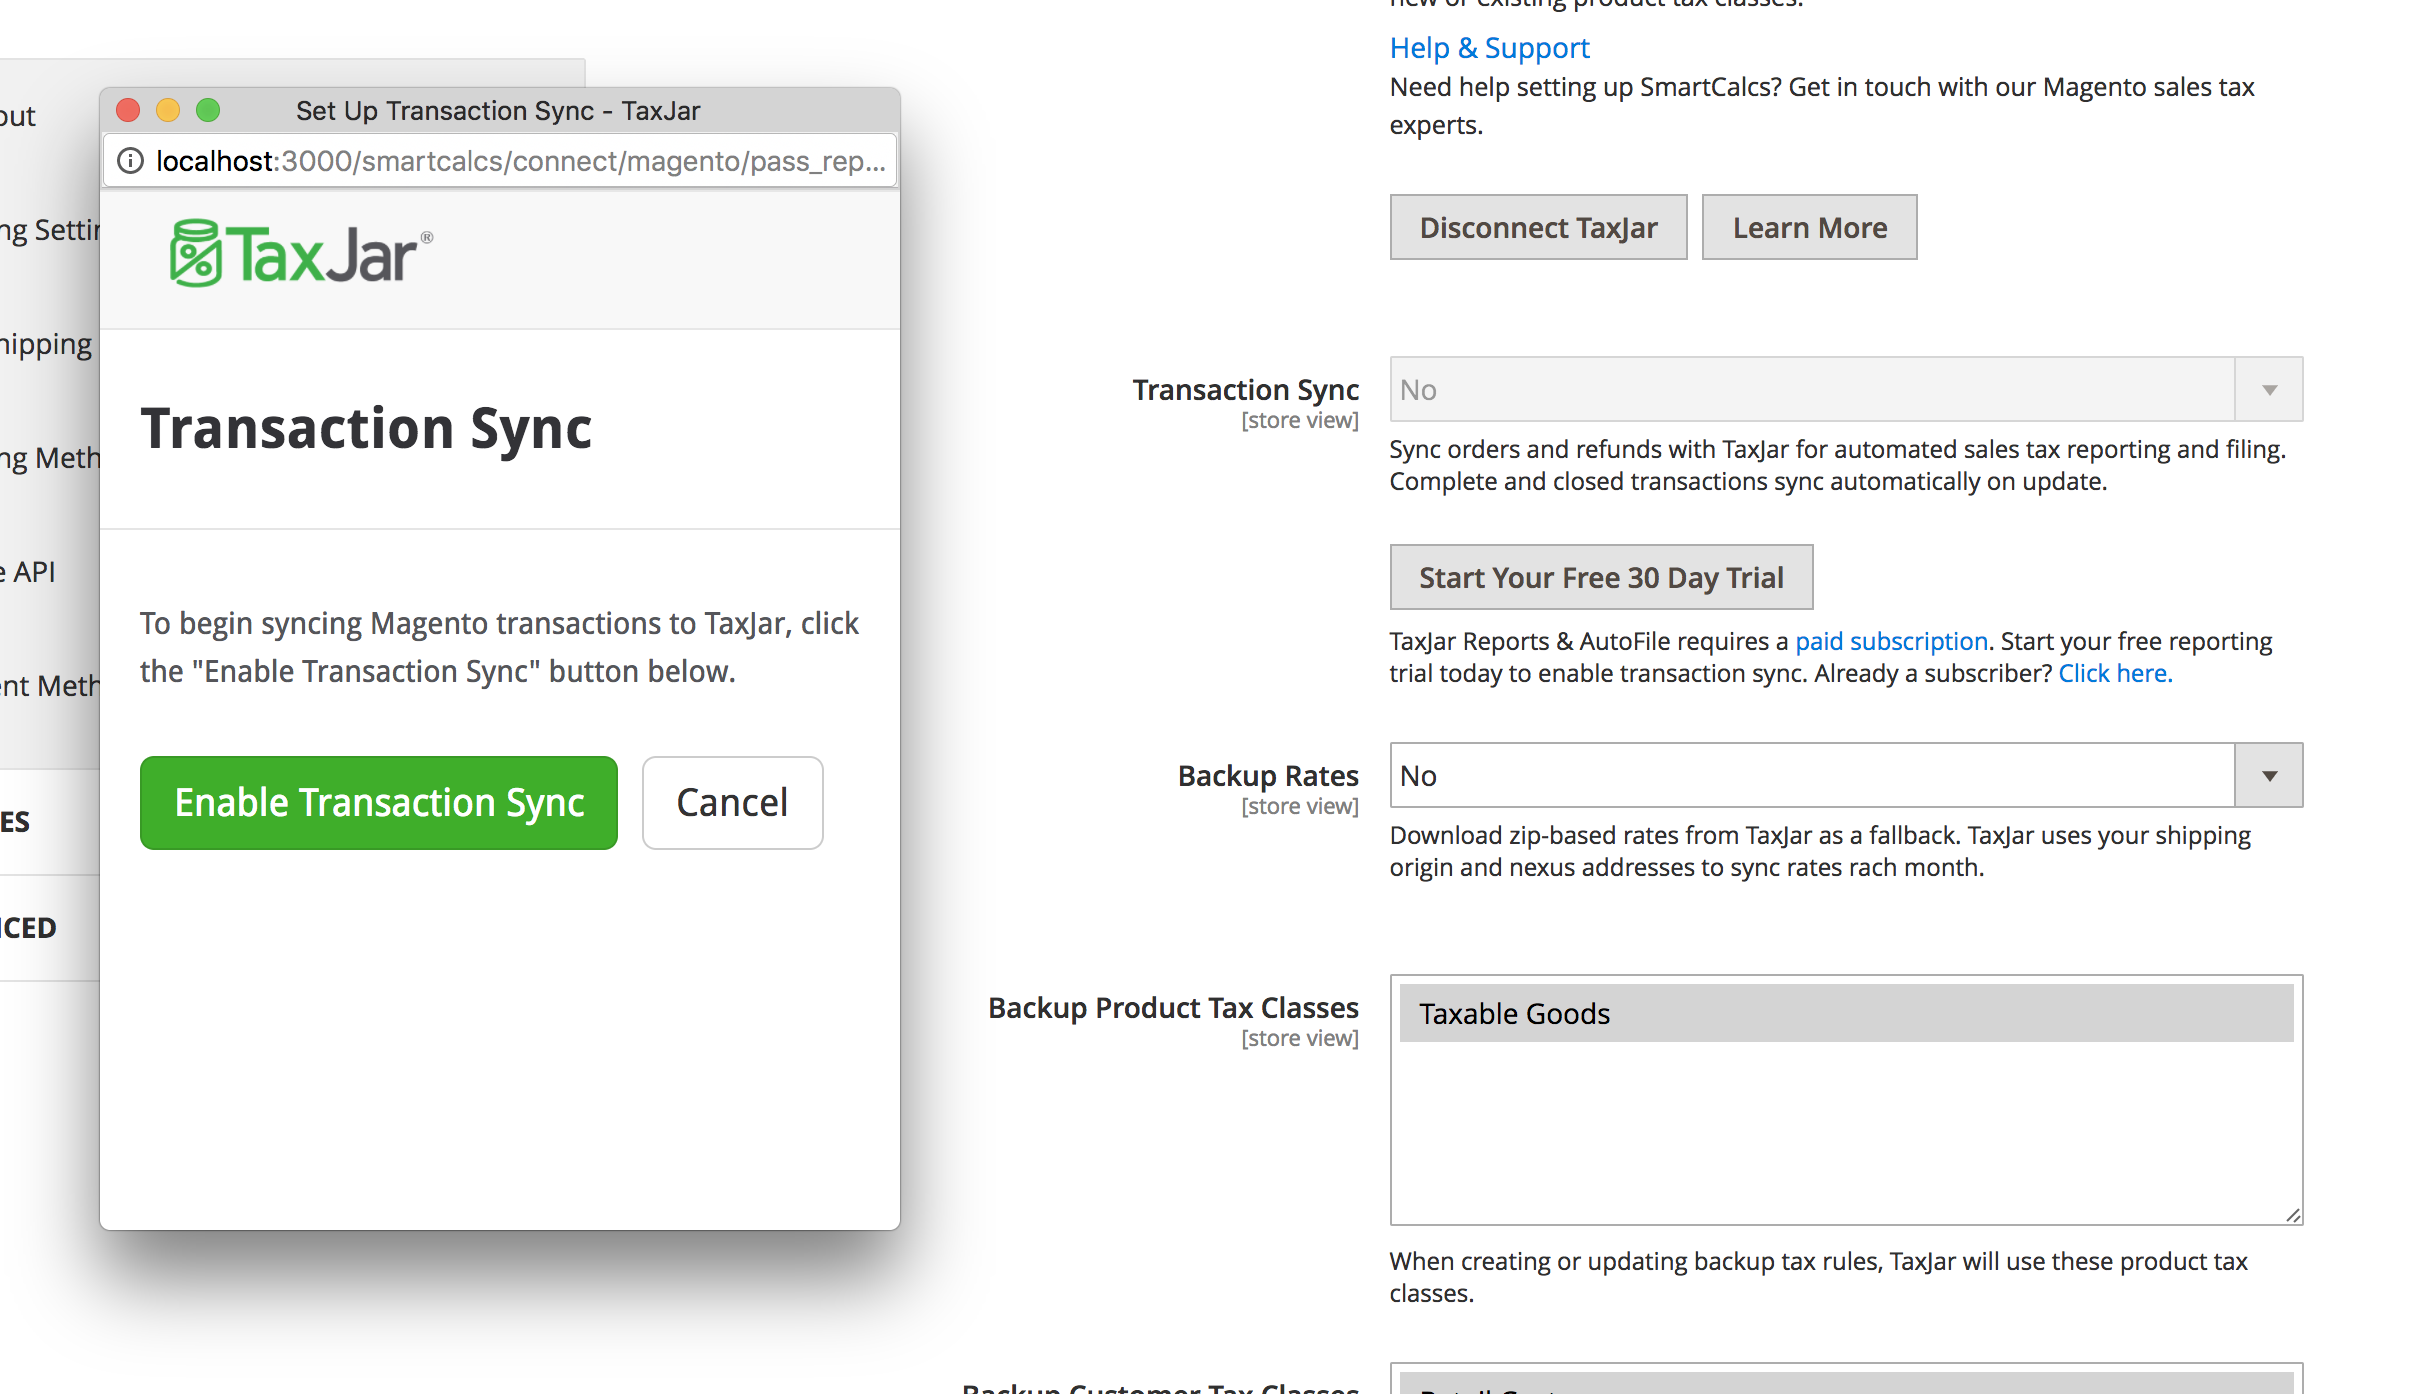This screenshot has height=1394, width=2430.
Task: Open the API sidebar menu item
Action: click(29, 571)
